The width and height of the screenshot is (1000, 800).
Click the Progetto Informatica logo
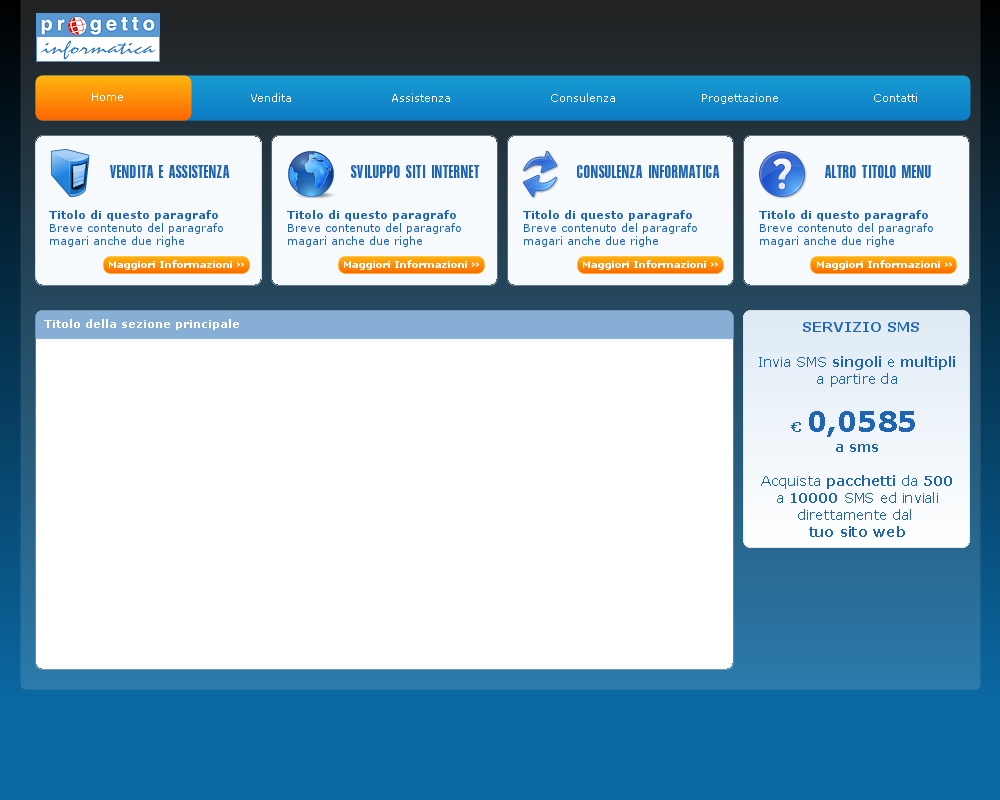click(x=97, y=37)
